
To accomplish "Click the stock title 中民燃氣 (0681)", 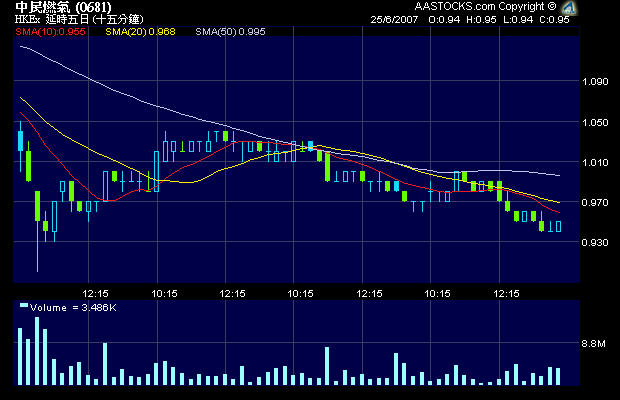I will [63, 7].
